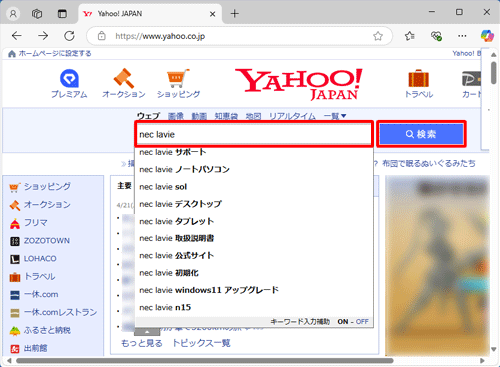500x367 pixels.
Task: Choose suggestion nec lavie サポート
Action: pyautogui.click(x=254, y=152)
